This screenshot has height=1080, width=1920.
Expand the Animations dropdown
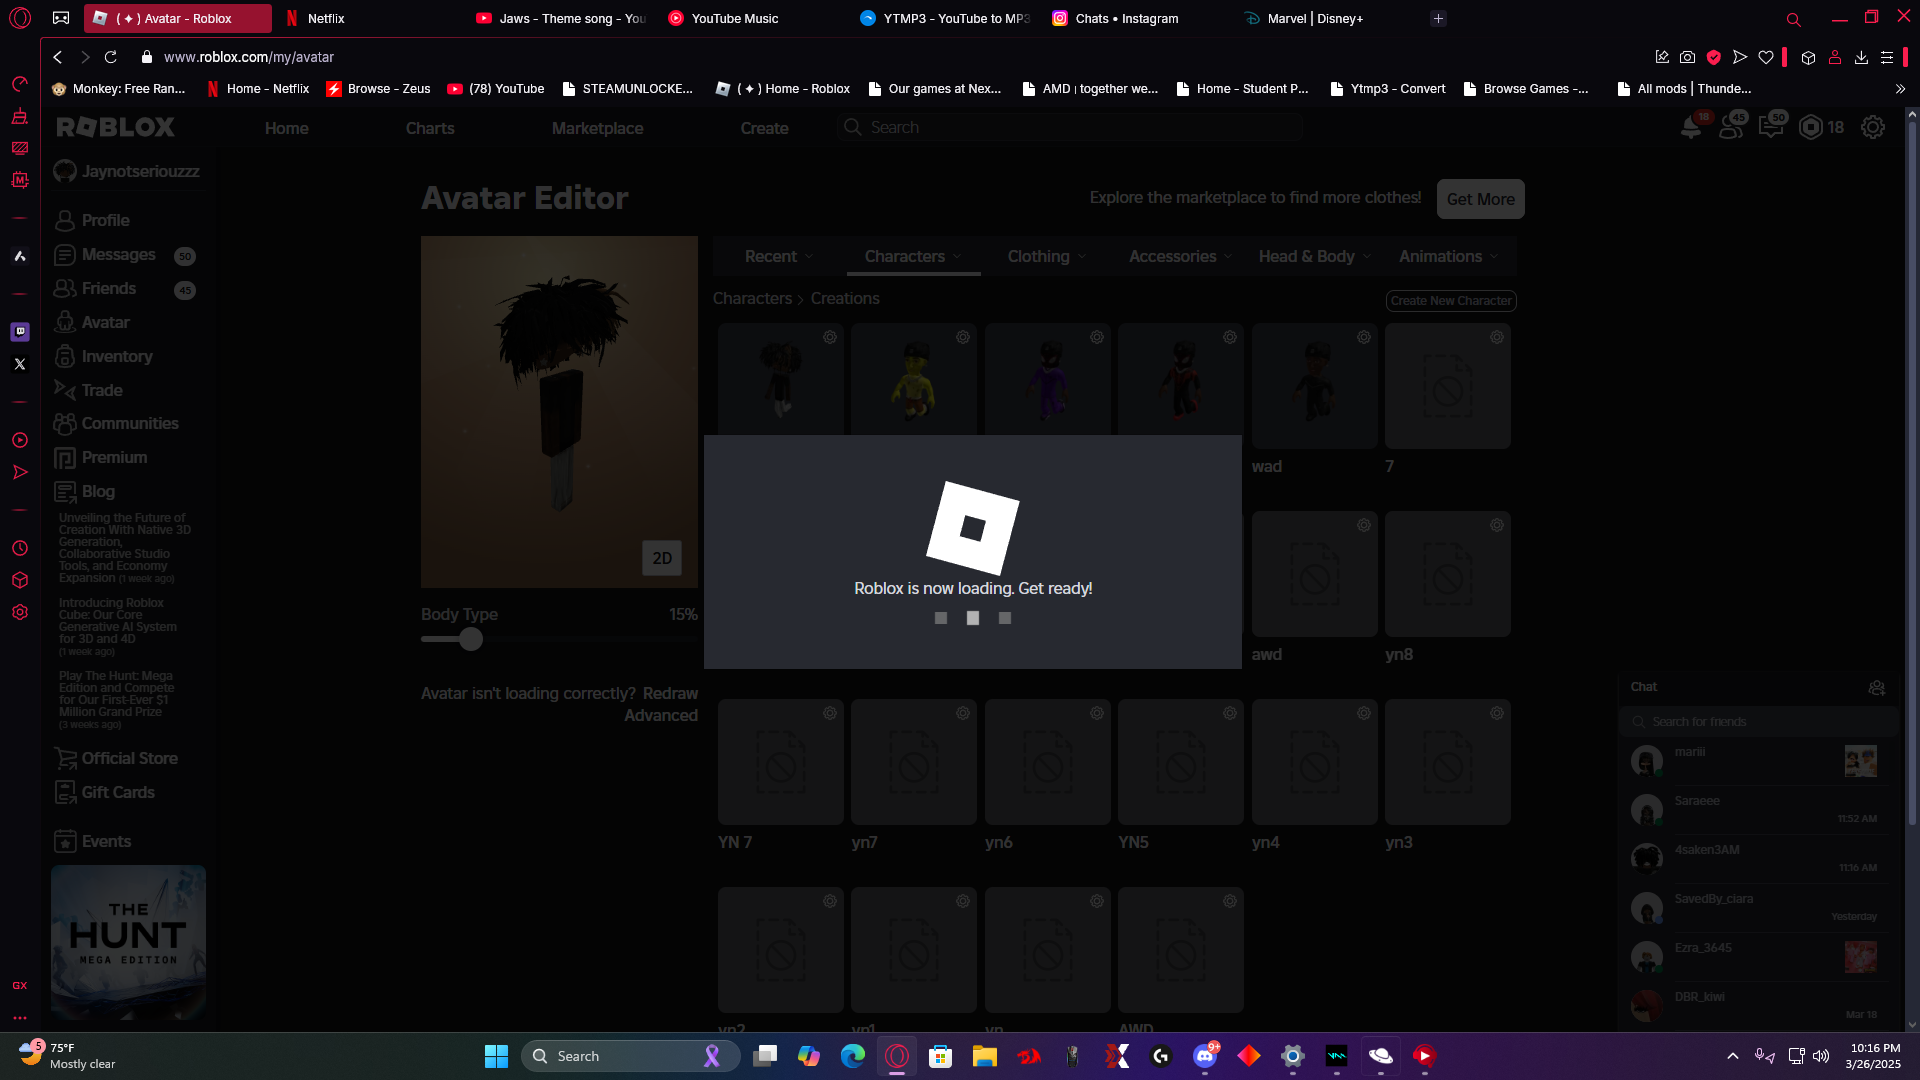tap(1448, 257)
